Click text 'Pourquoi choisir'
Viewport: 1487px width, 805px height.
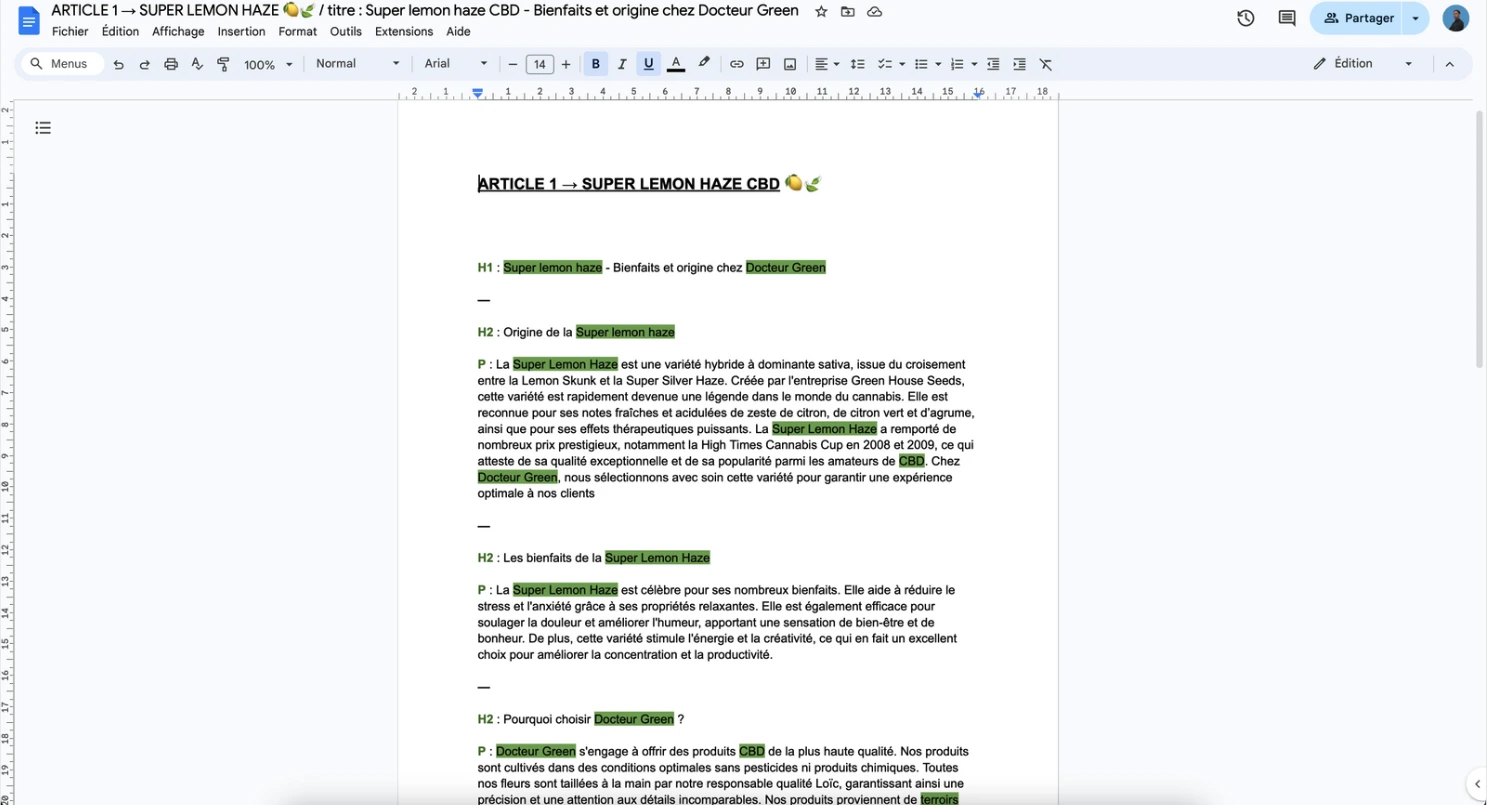[x=547, y=719]
